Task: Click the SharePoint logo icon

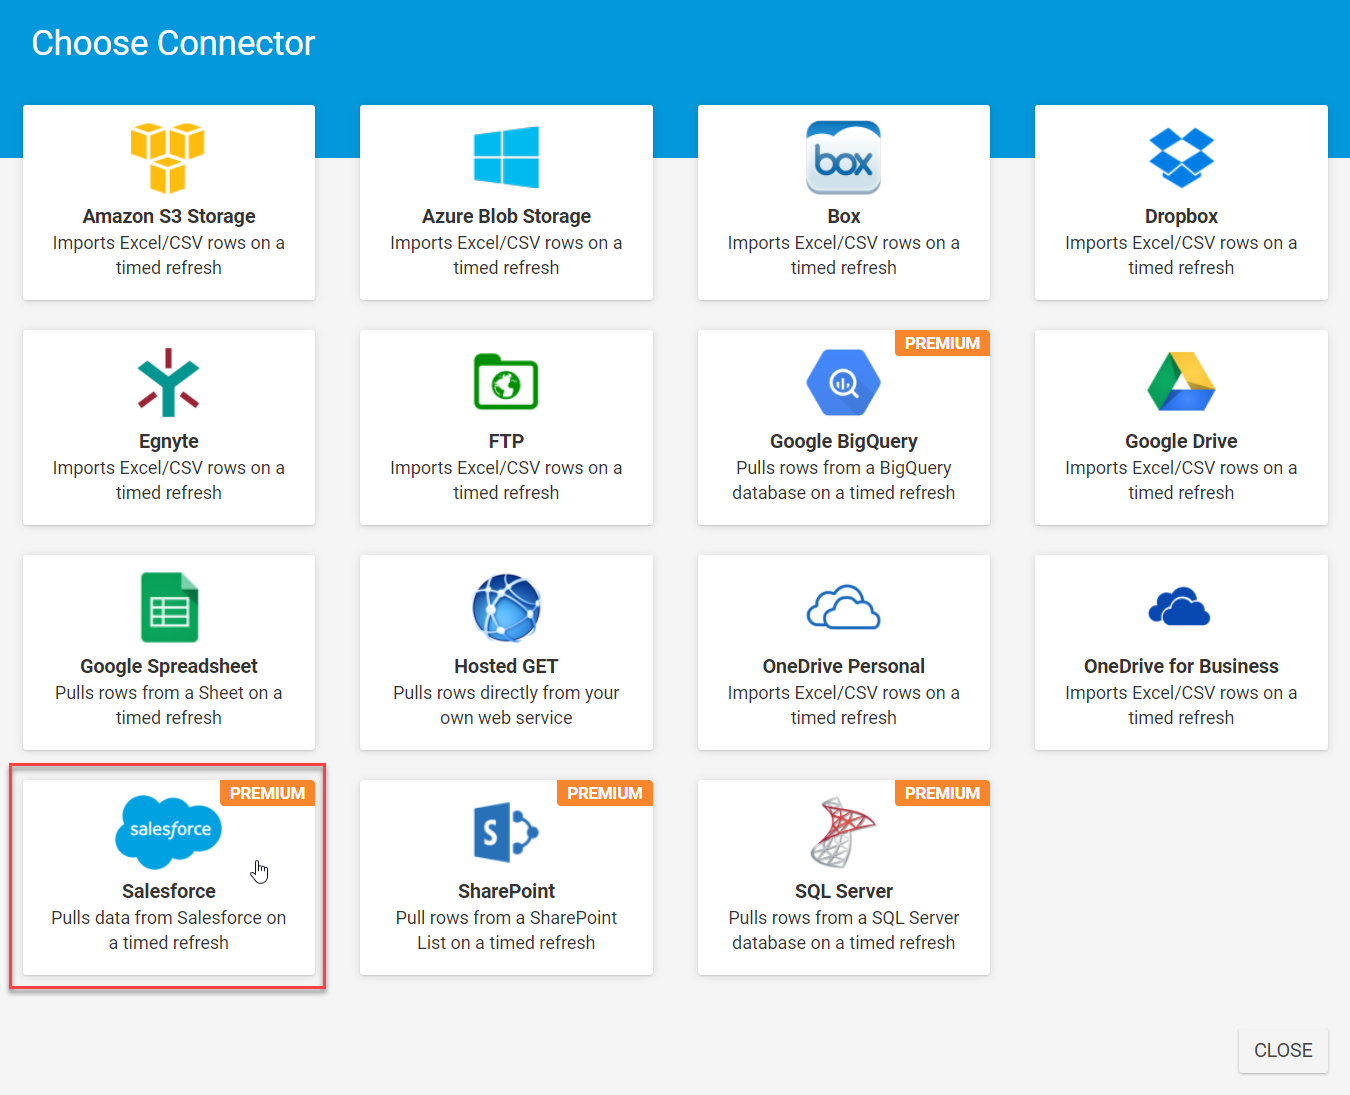Action: 506,832
